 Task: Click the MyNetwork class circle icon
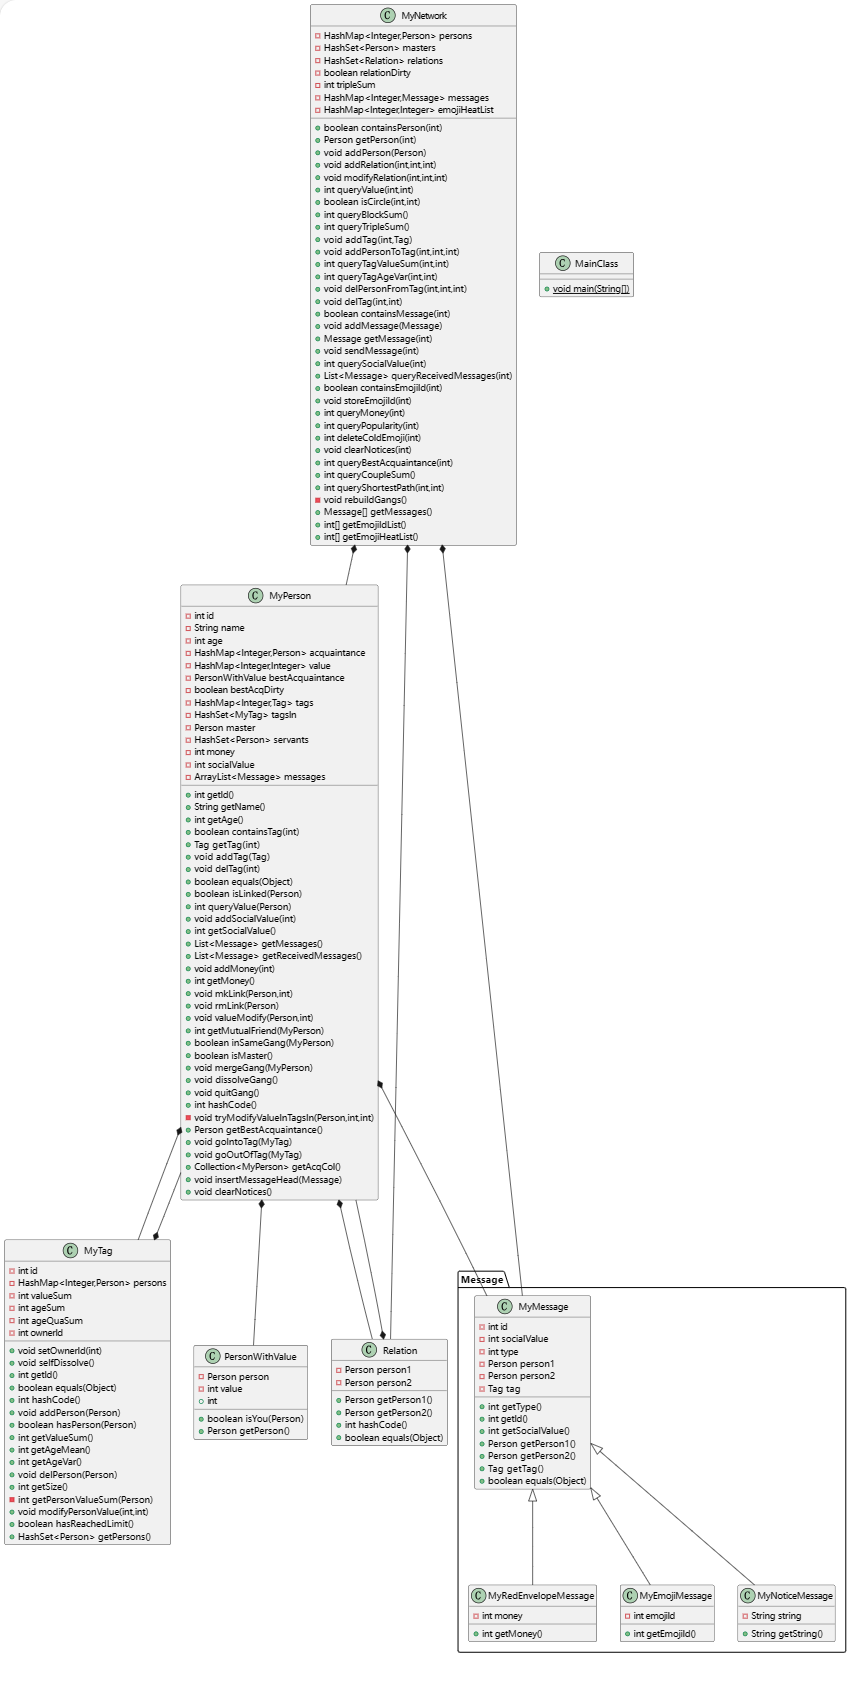click(388, 16)
